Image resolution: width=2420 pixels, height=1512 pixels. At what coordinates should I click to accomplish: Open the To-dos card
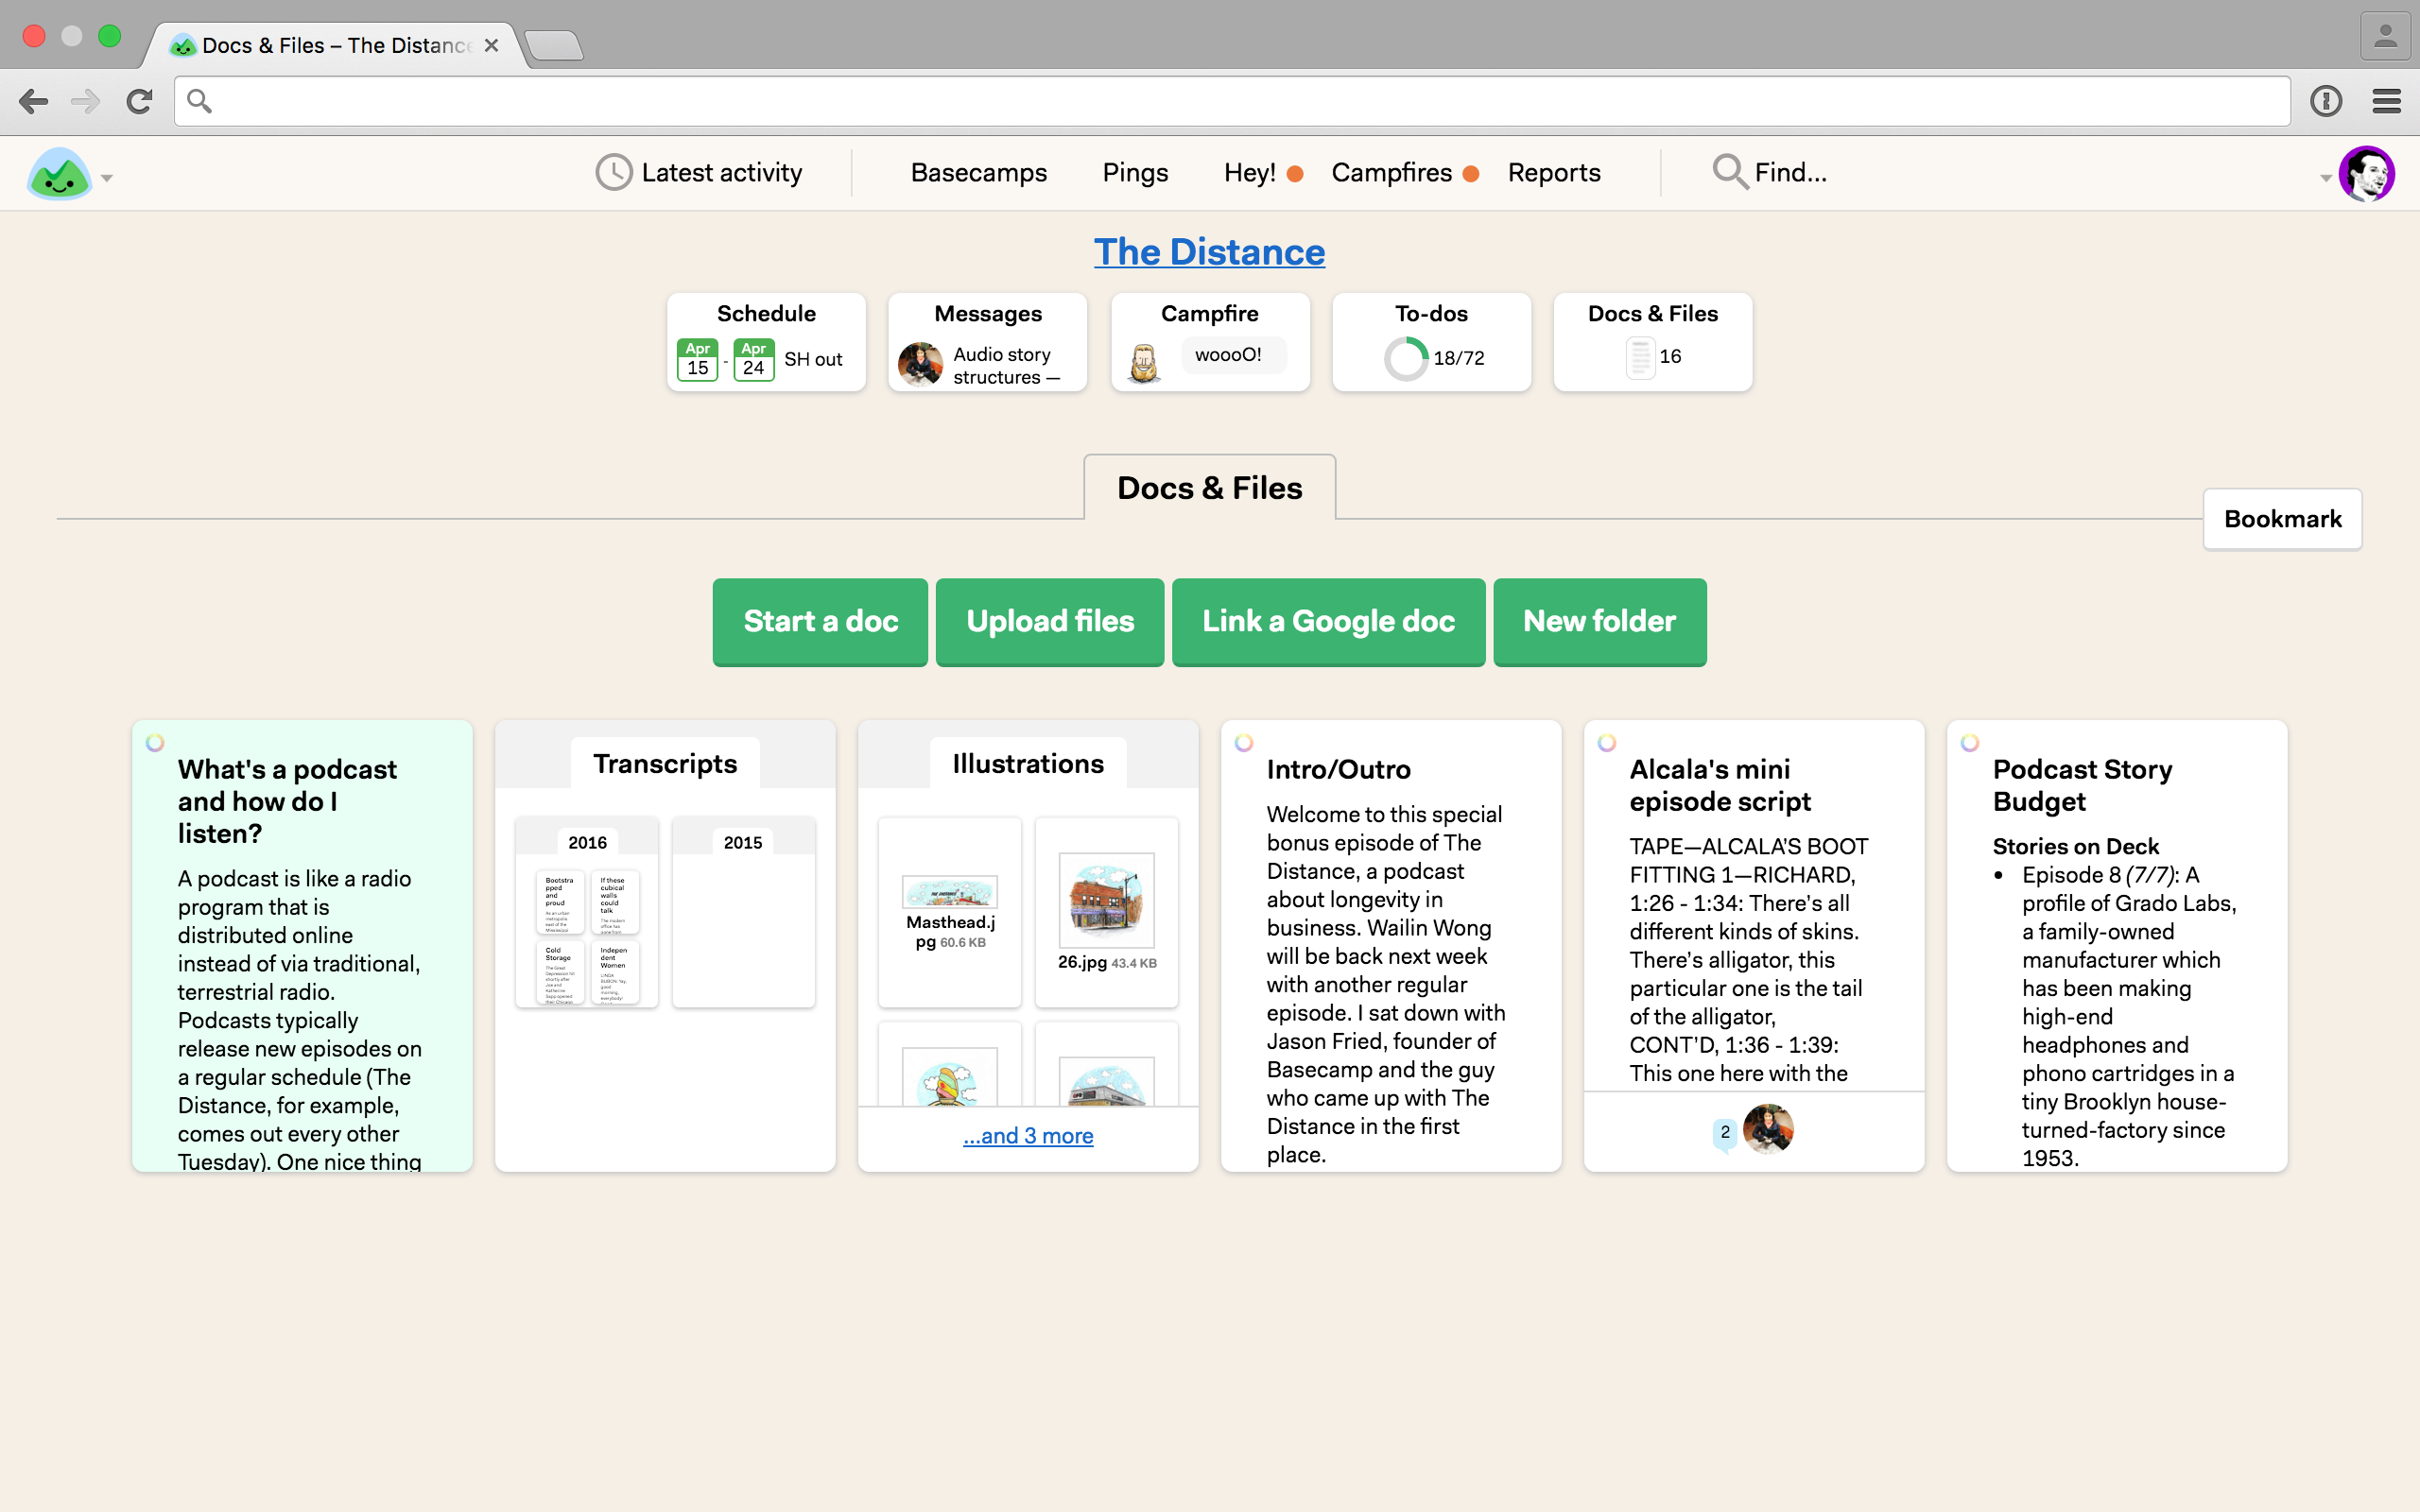pyautogui.click(x=1431, y=342)
